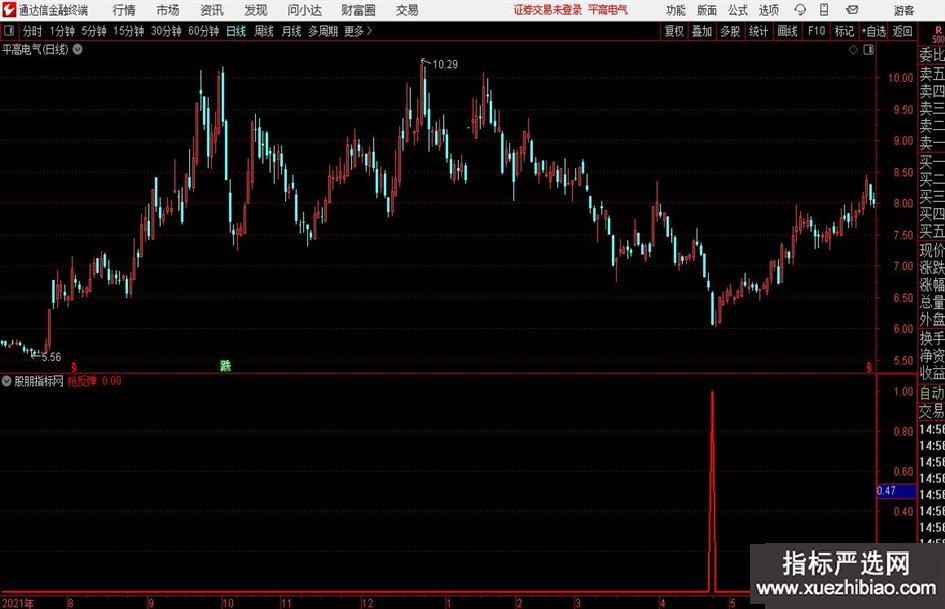Open the 版面 menu
This screenshot has width=945, height=609.
pos(707,10)
